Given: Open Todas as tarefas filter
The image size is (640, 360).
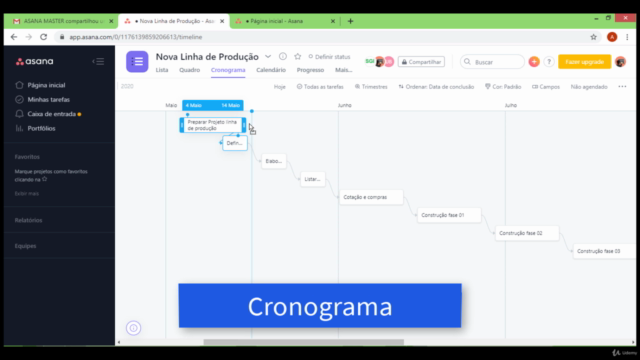Looking at the screenshot, I should tap(320, 87).
